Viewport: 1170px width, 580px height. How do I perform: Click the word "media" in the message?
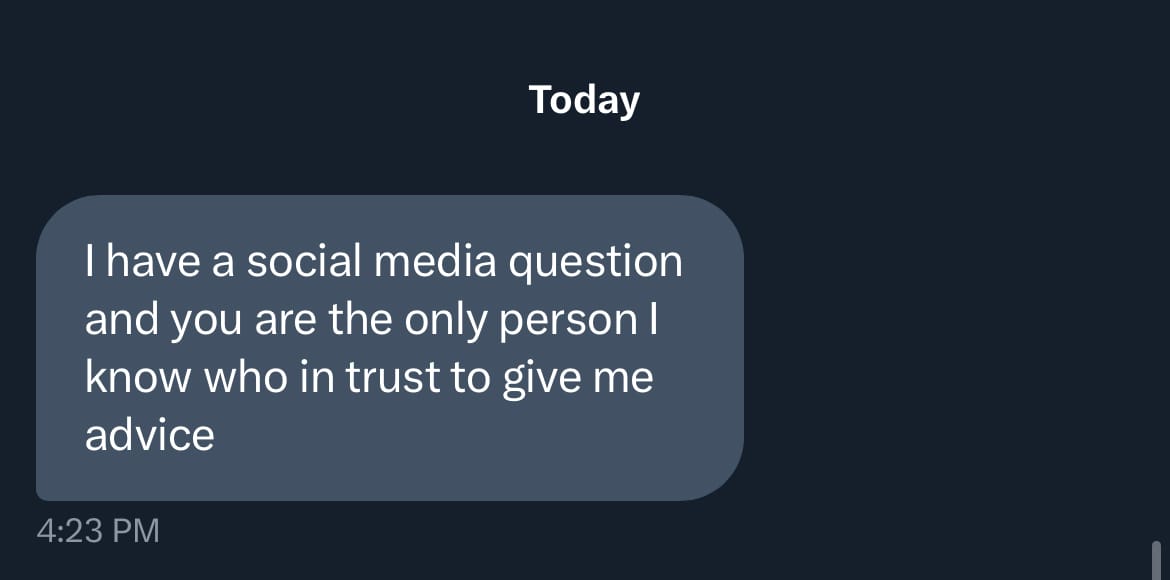pos(434,263)
